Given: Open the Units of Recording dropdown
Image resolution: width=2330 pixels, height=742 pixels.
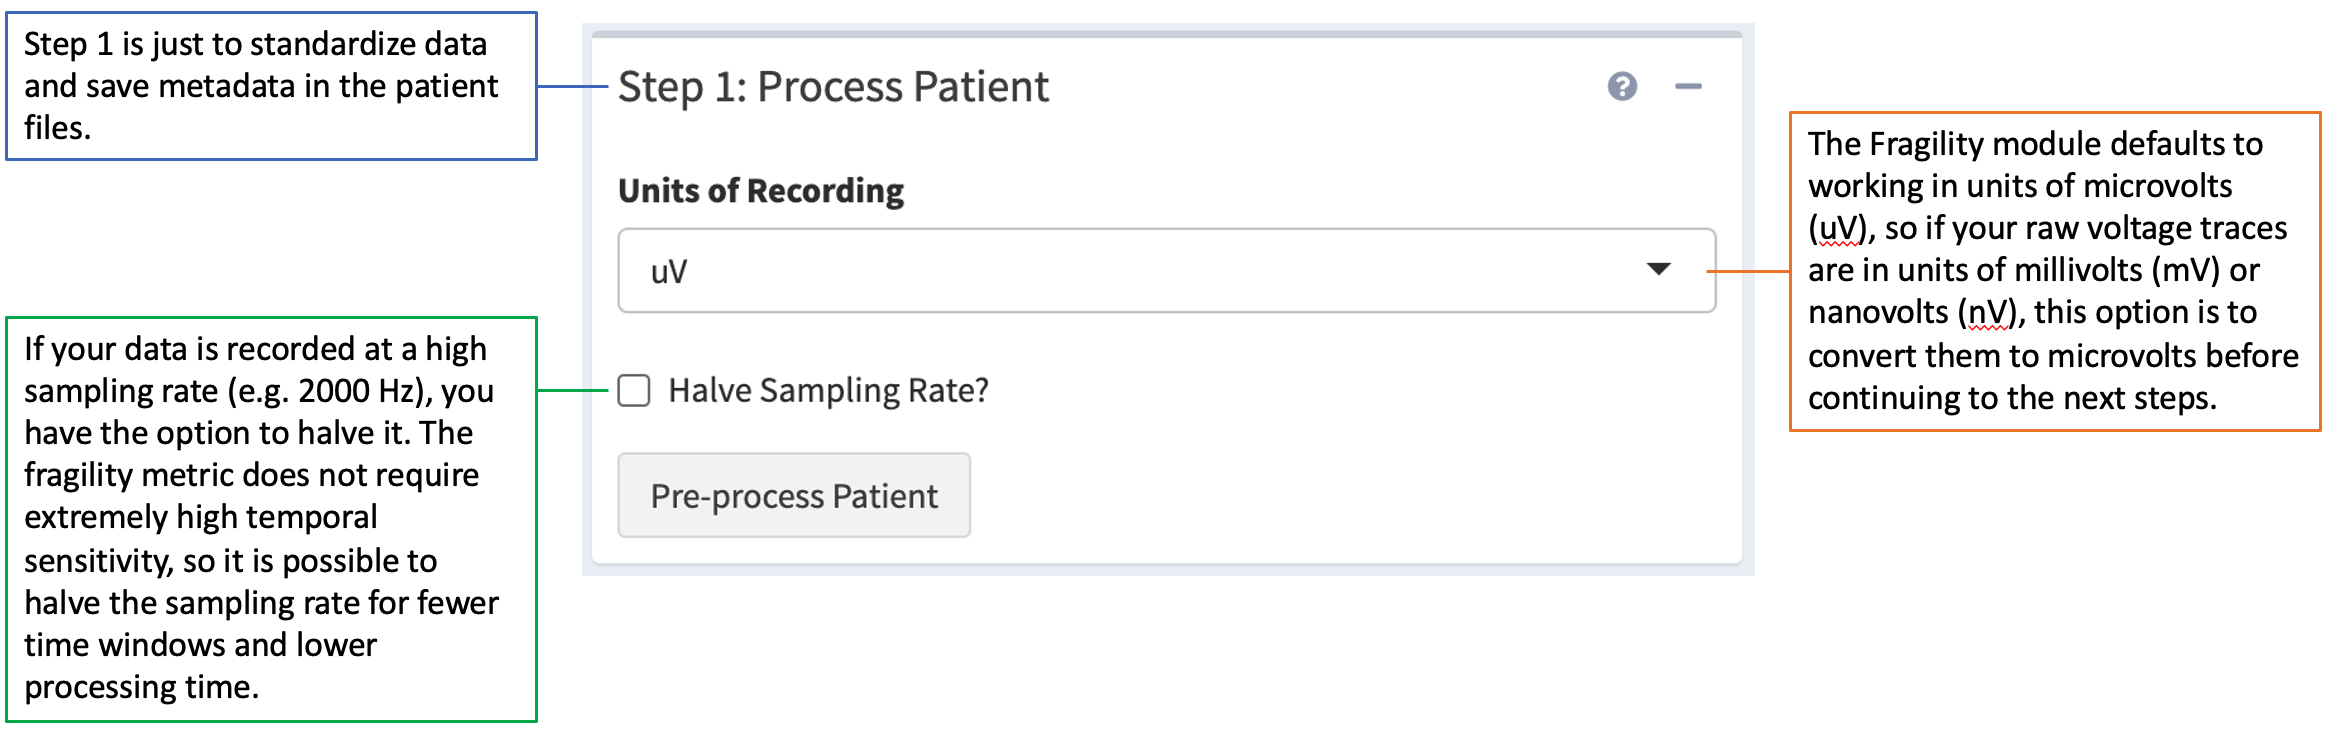Looking at the screenshot, I should [x=1166, y=271].
